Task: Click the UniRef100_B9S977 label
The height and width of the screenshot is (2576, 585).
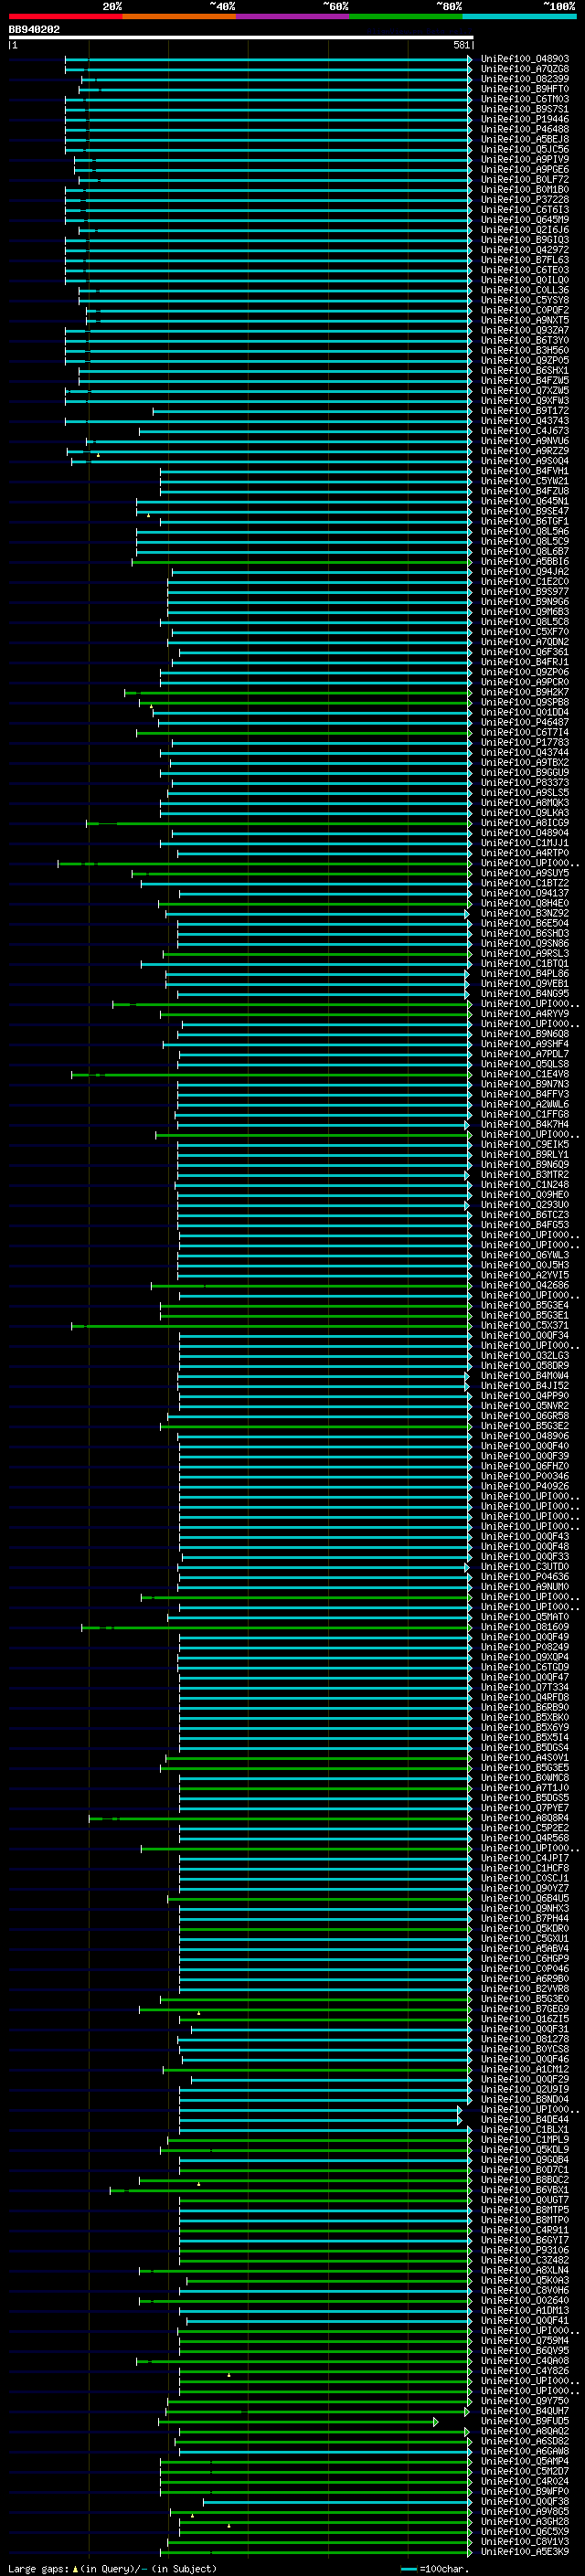Action: coord(524,591)
